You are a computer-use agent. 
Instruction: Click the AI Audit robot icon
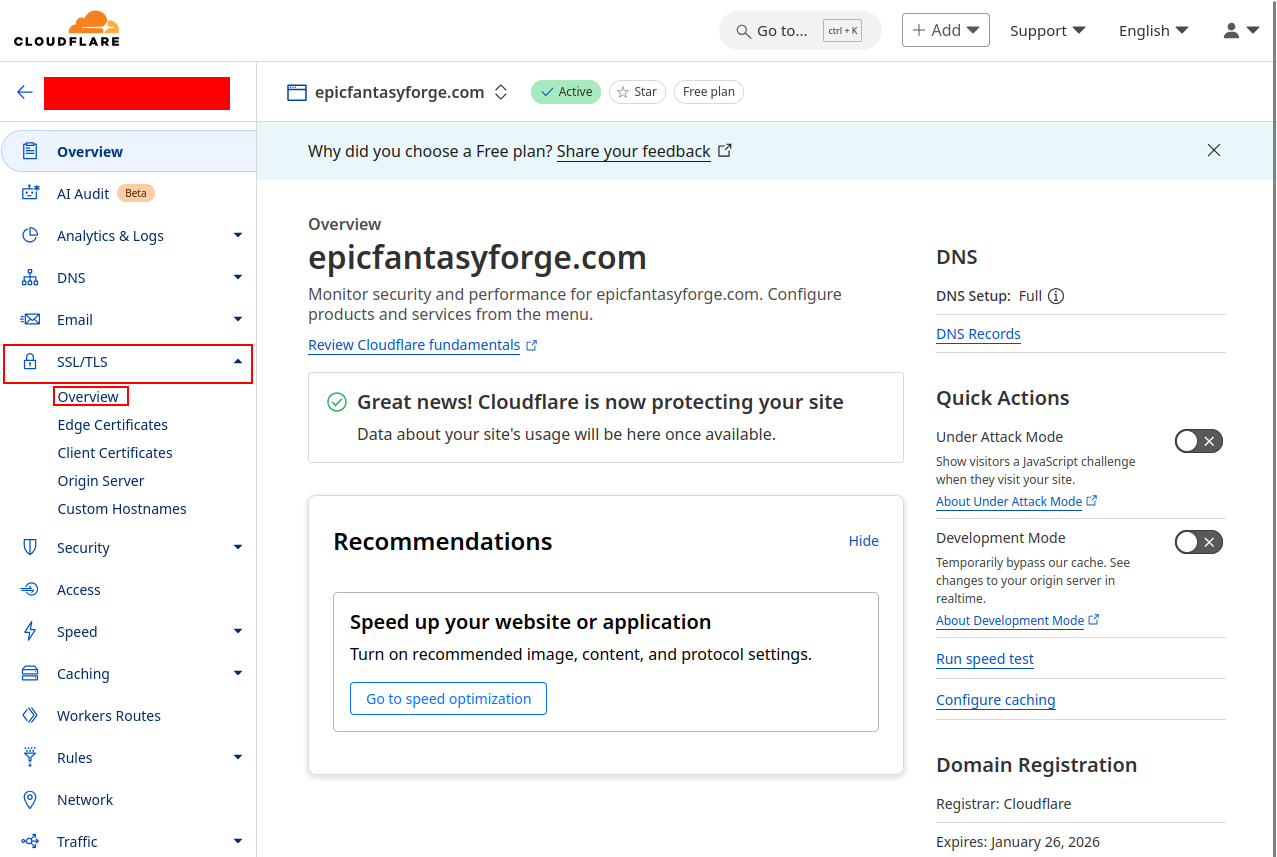(30, 193)
